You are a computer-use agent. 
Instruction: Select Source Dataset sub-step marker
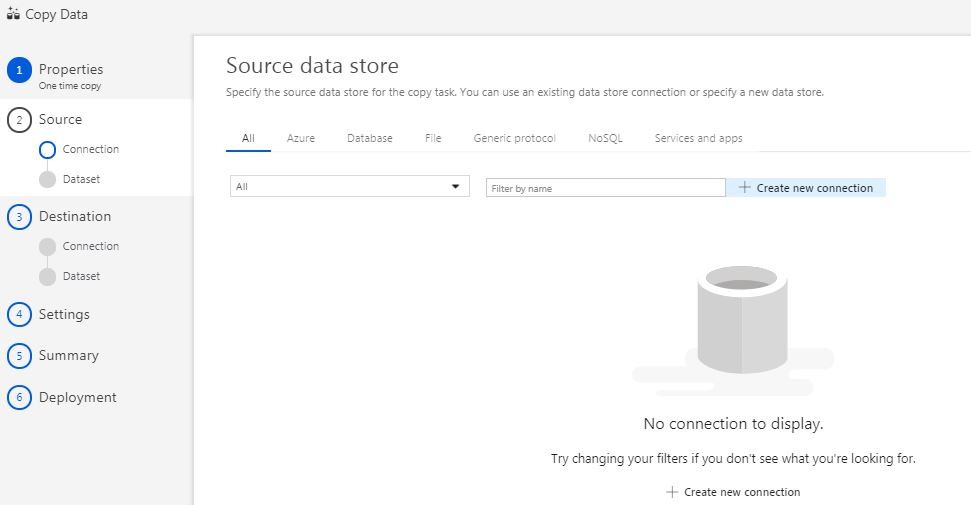tap(47, 180)
